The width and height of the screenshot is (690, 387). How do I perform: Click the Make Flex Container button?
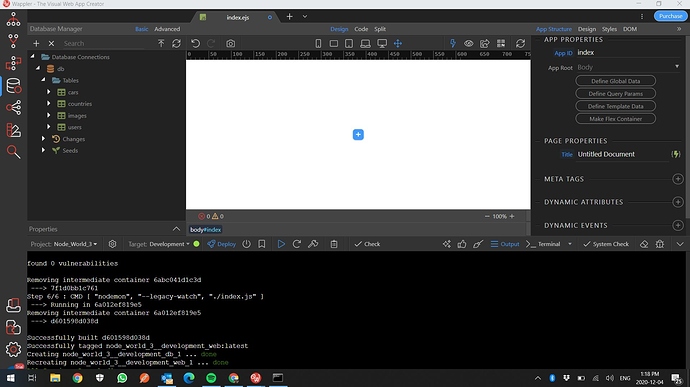(x=615, y=119)
